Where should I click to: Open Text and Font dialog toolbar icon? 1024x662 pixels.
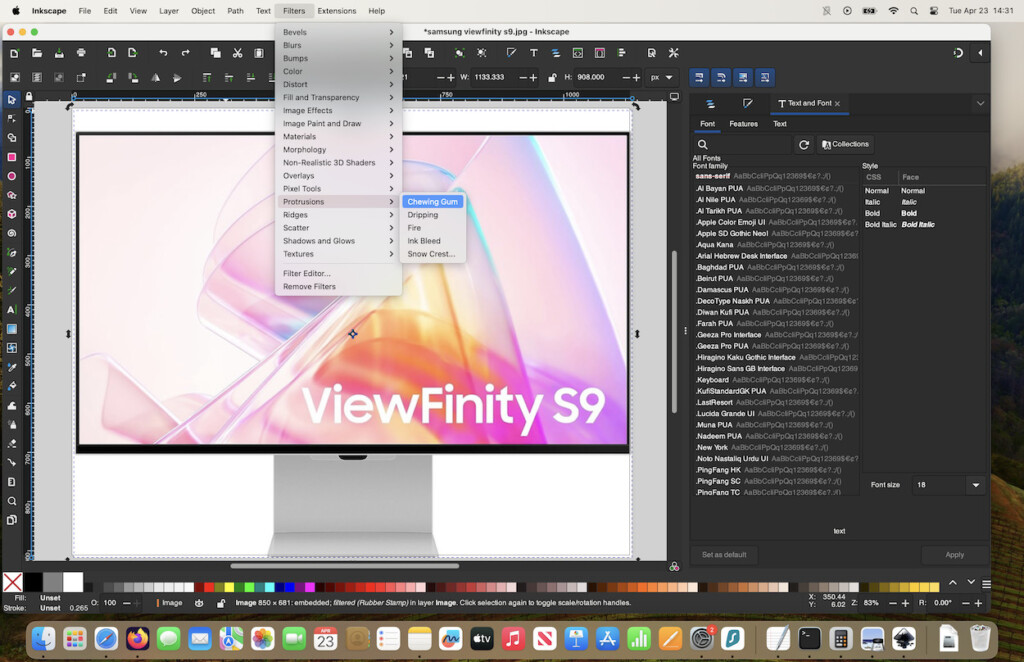(534, 53)
